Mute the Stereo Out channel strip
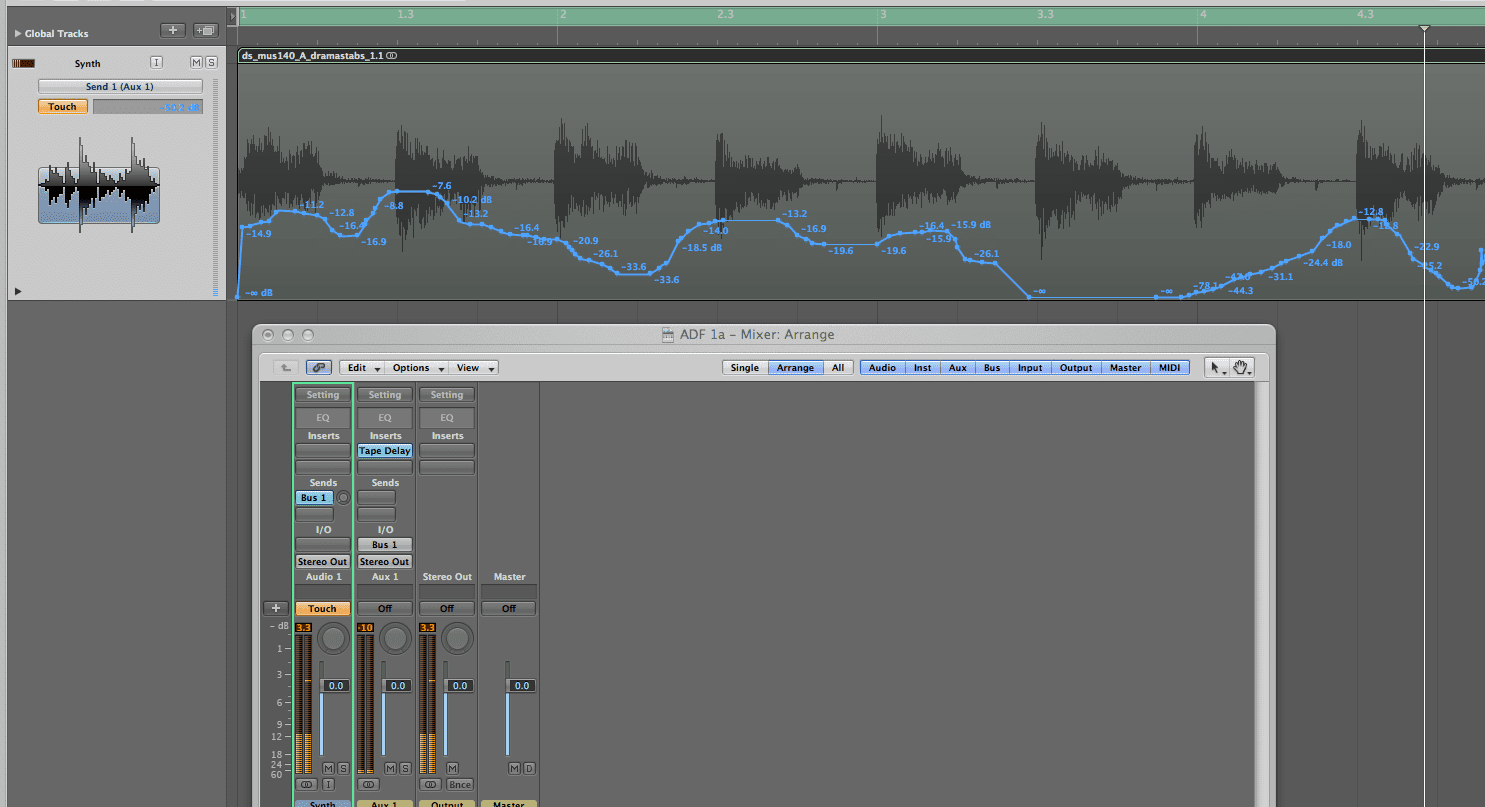 click(452, 768)
